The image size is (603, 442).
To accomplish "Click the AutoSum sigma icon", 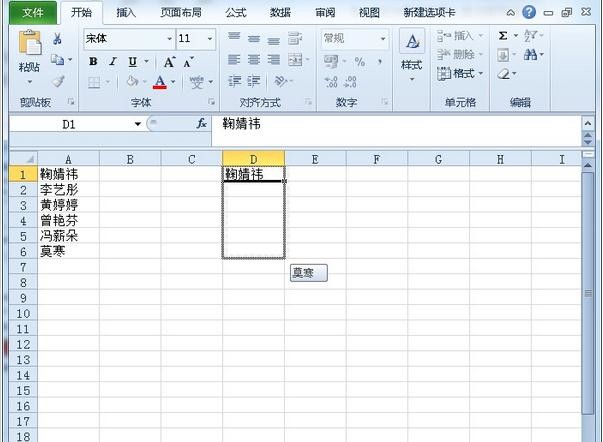I will (x=503, y=36).
